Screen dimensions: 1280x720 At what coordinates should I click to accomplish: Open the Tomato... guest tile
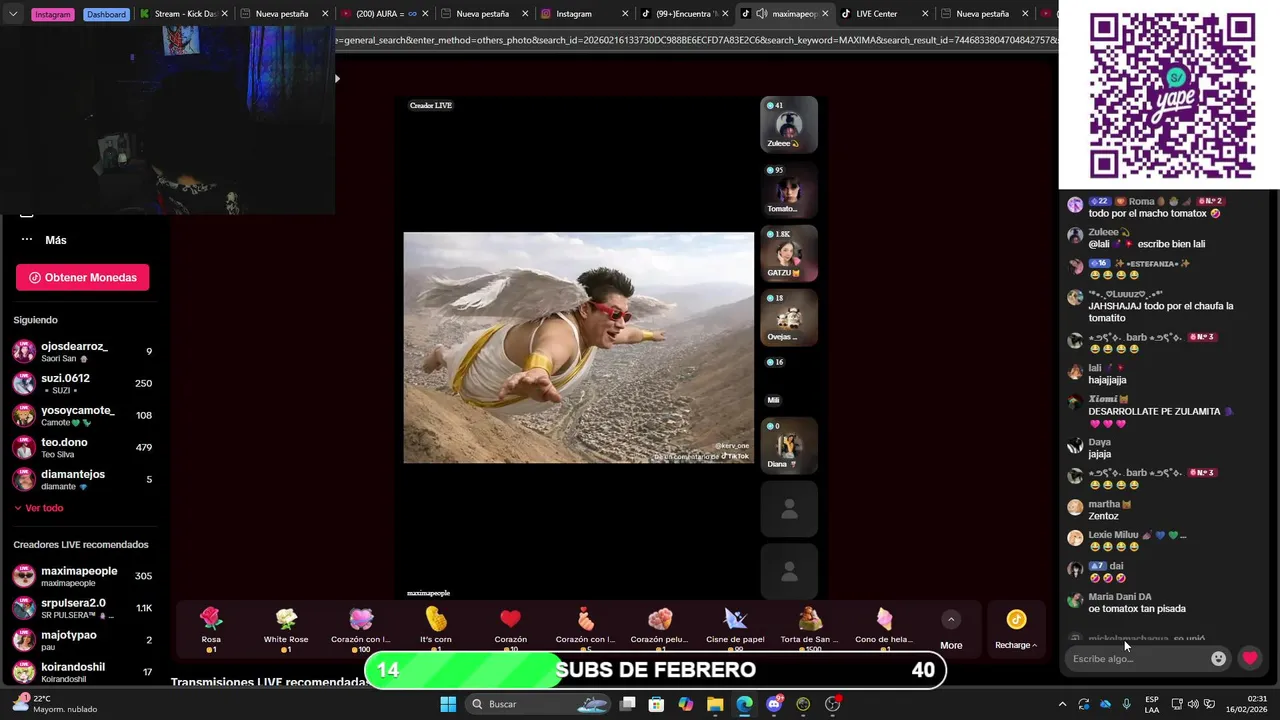pos(789,189)
